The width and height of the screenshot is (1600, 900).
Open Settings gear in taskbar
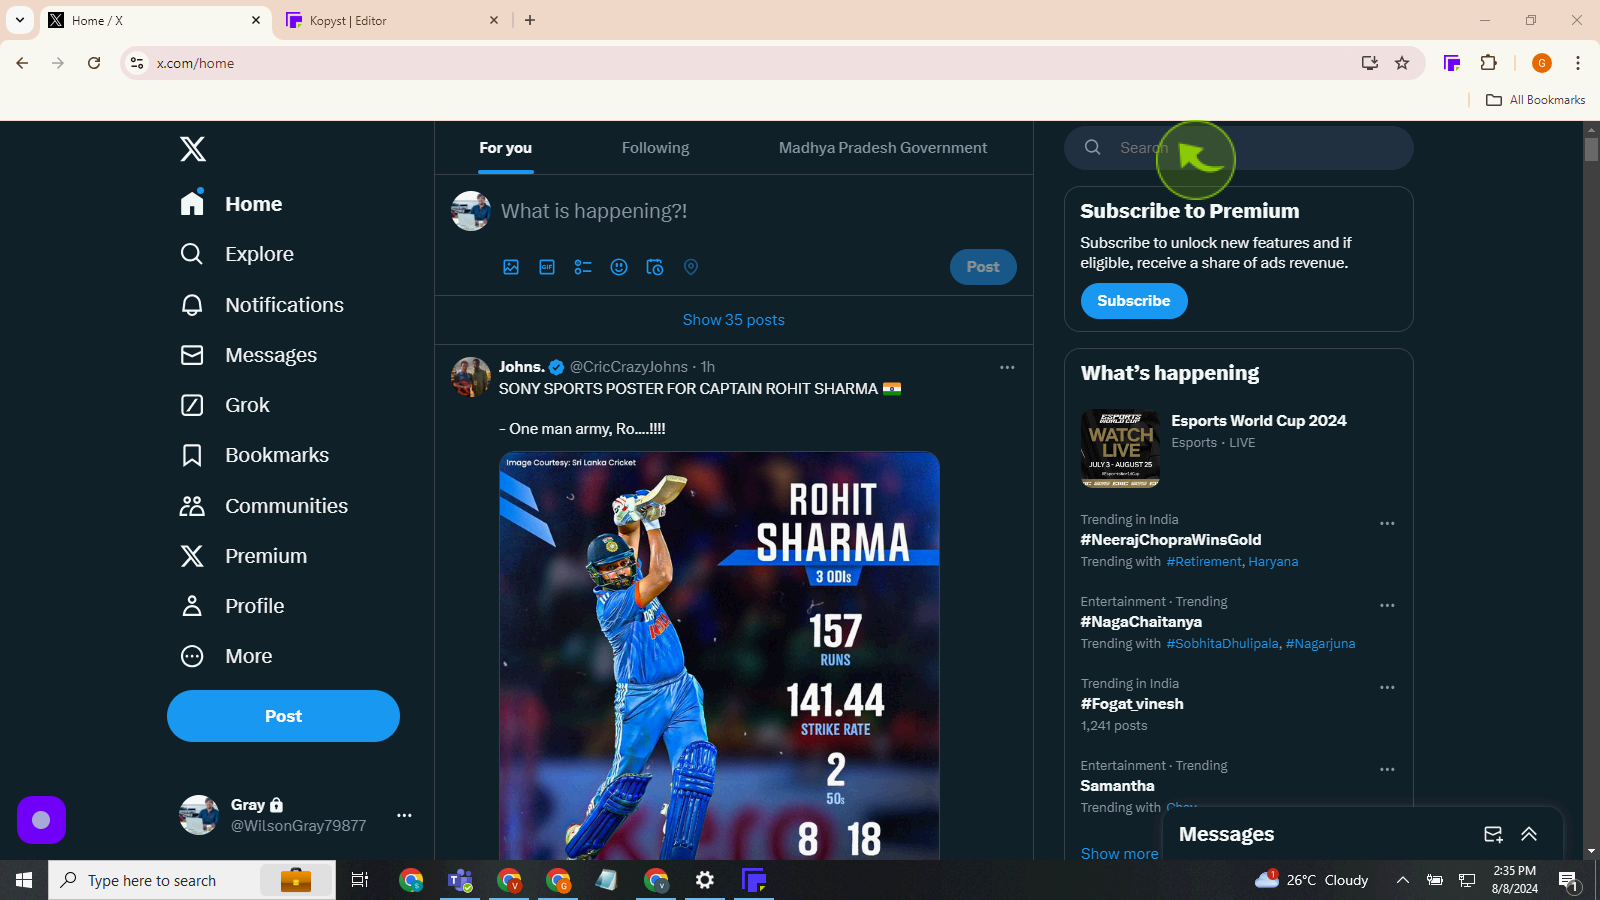point(705,880)
